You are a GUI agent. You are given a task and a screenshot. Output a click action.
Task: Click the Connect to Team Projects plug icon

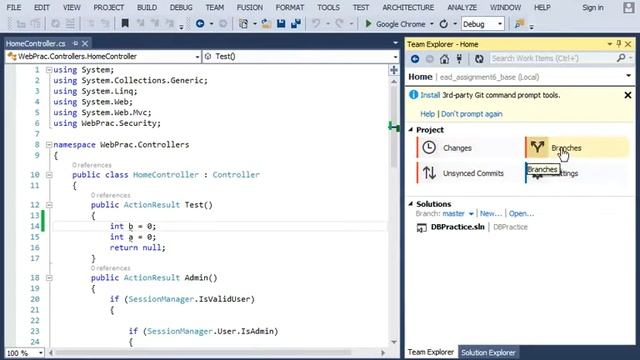tap(459, 59)
